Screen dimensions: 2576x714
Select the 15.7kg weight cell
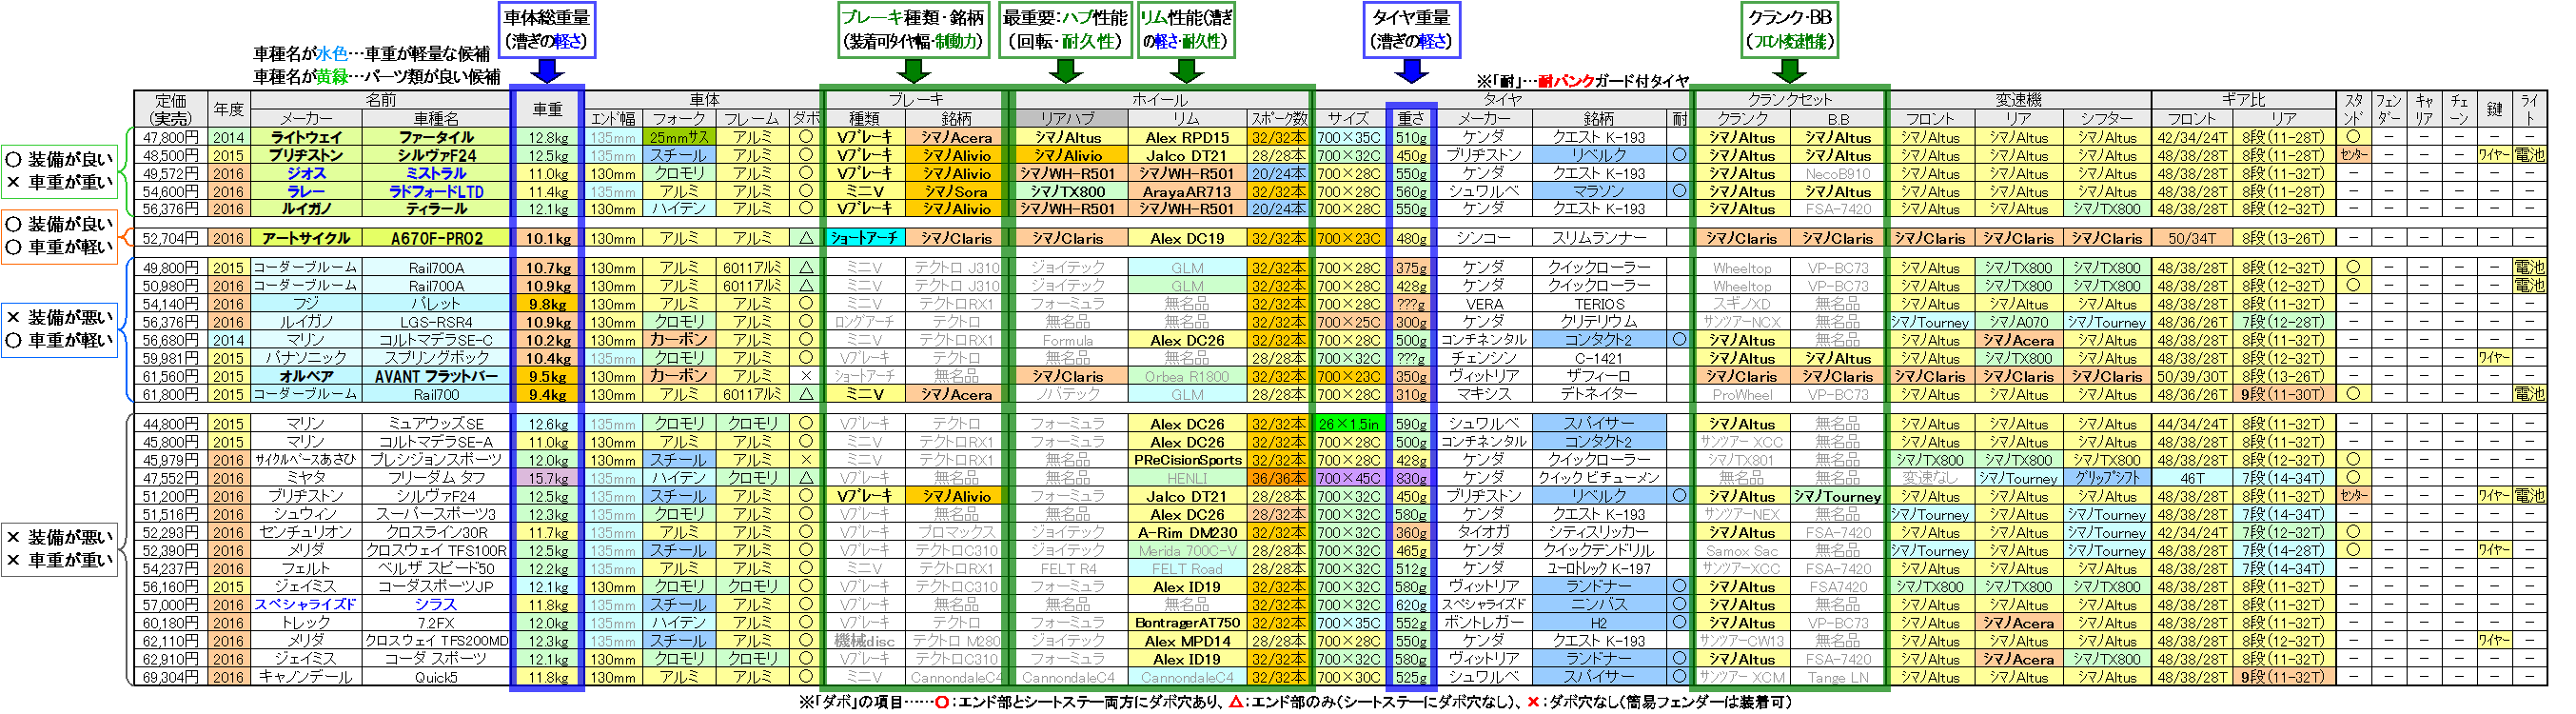tap(548, 478)
